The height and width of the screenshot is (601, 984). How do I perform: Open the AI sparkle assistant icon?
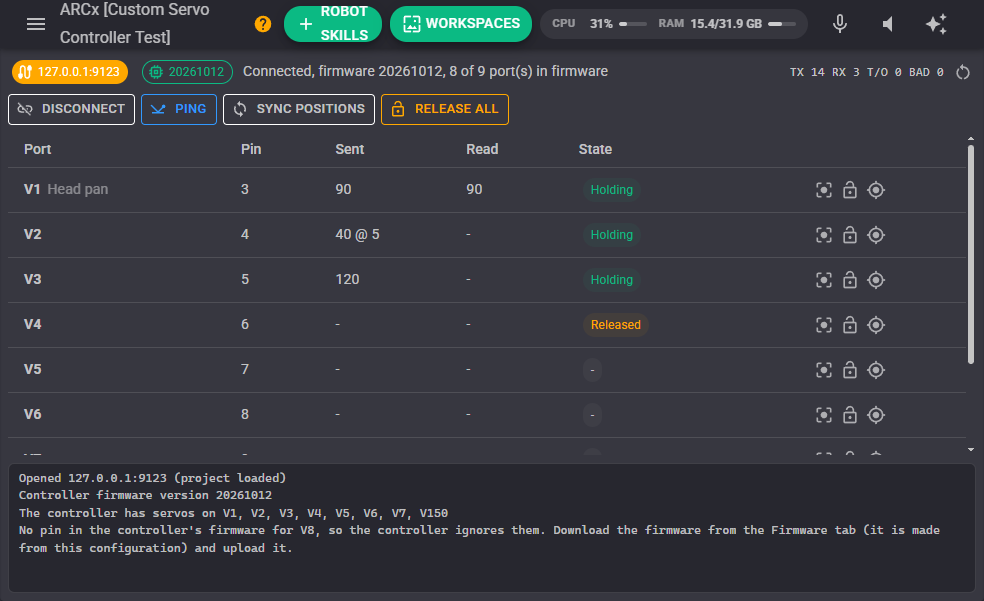936,24
